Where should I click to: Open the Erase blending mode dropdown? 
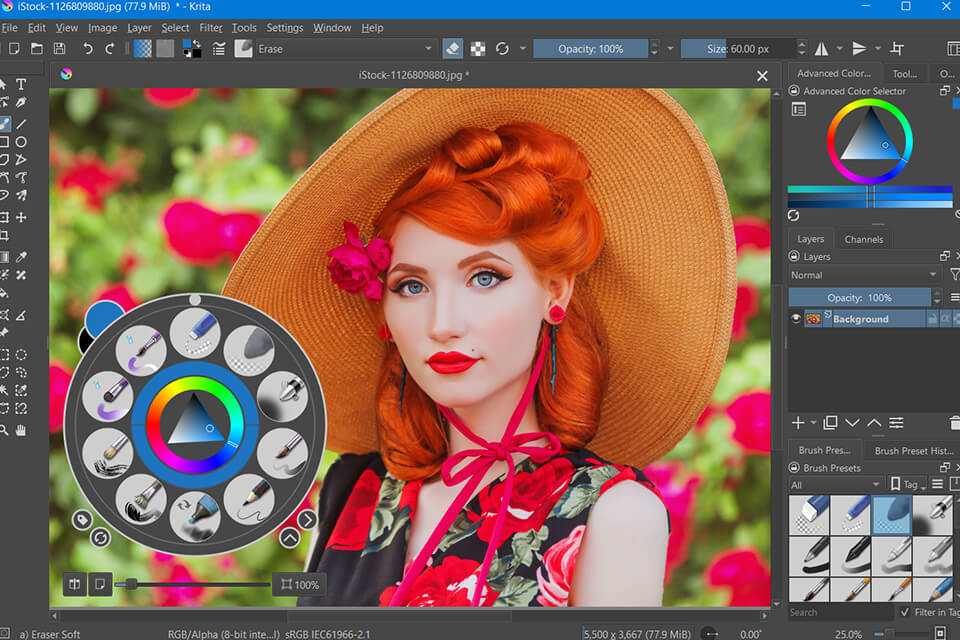coord(345,48)
